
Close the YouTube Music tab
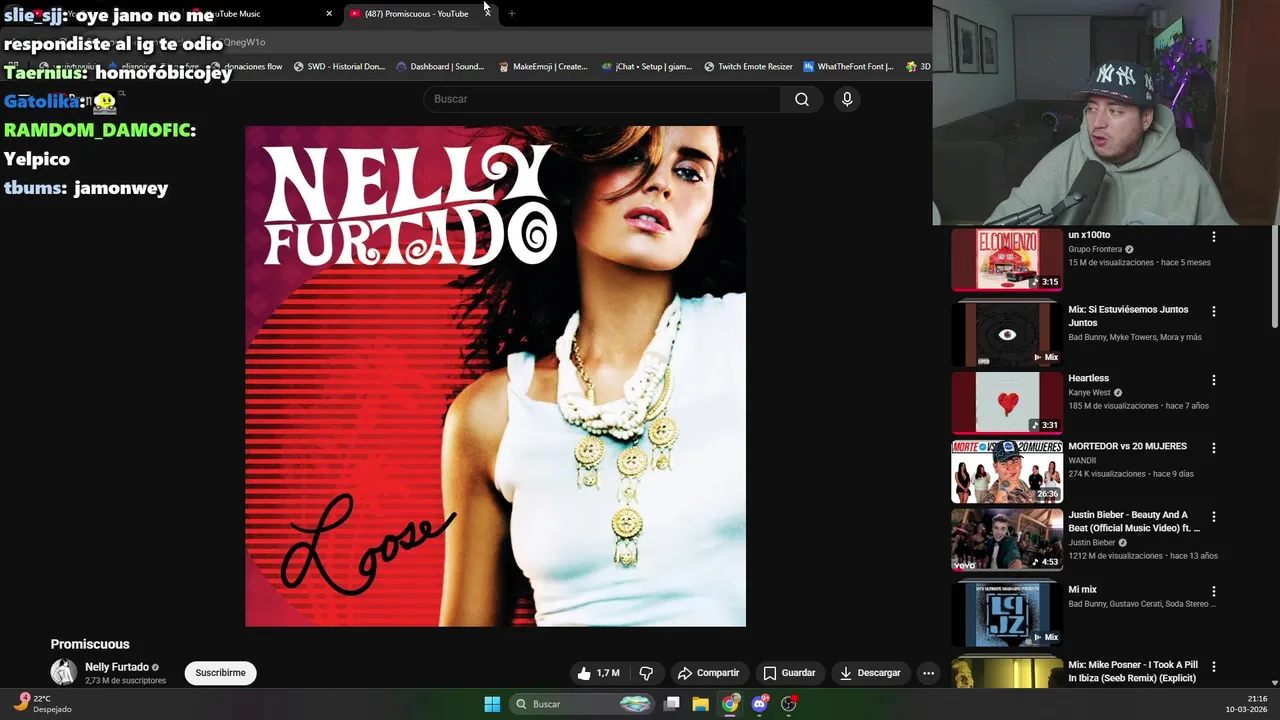click(329, 13)
